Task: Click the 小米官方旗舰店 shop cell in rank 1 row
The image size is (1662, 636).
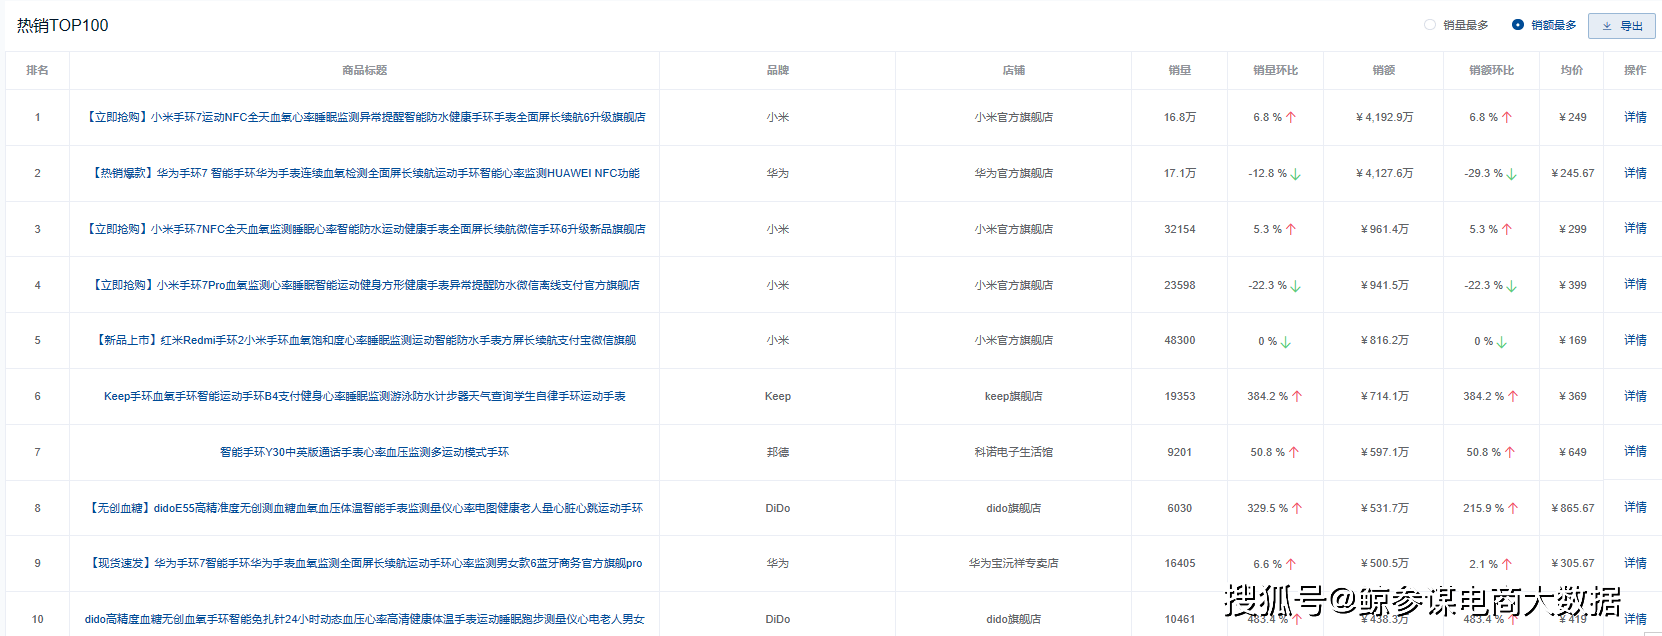Action: [1014, 117]
